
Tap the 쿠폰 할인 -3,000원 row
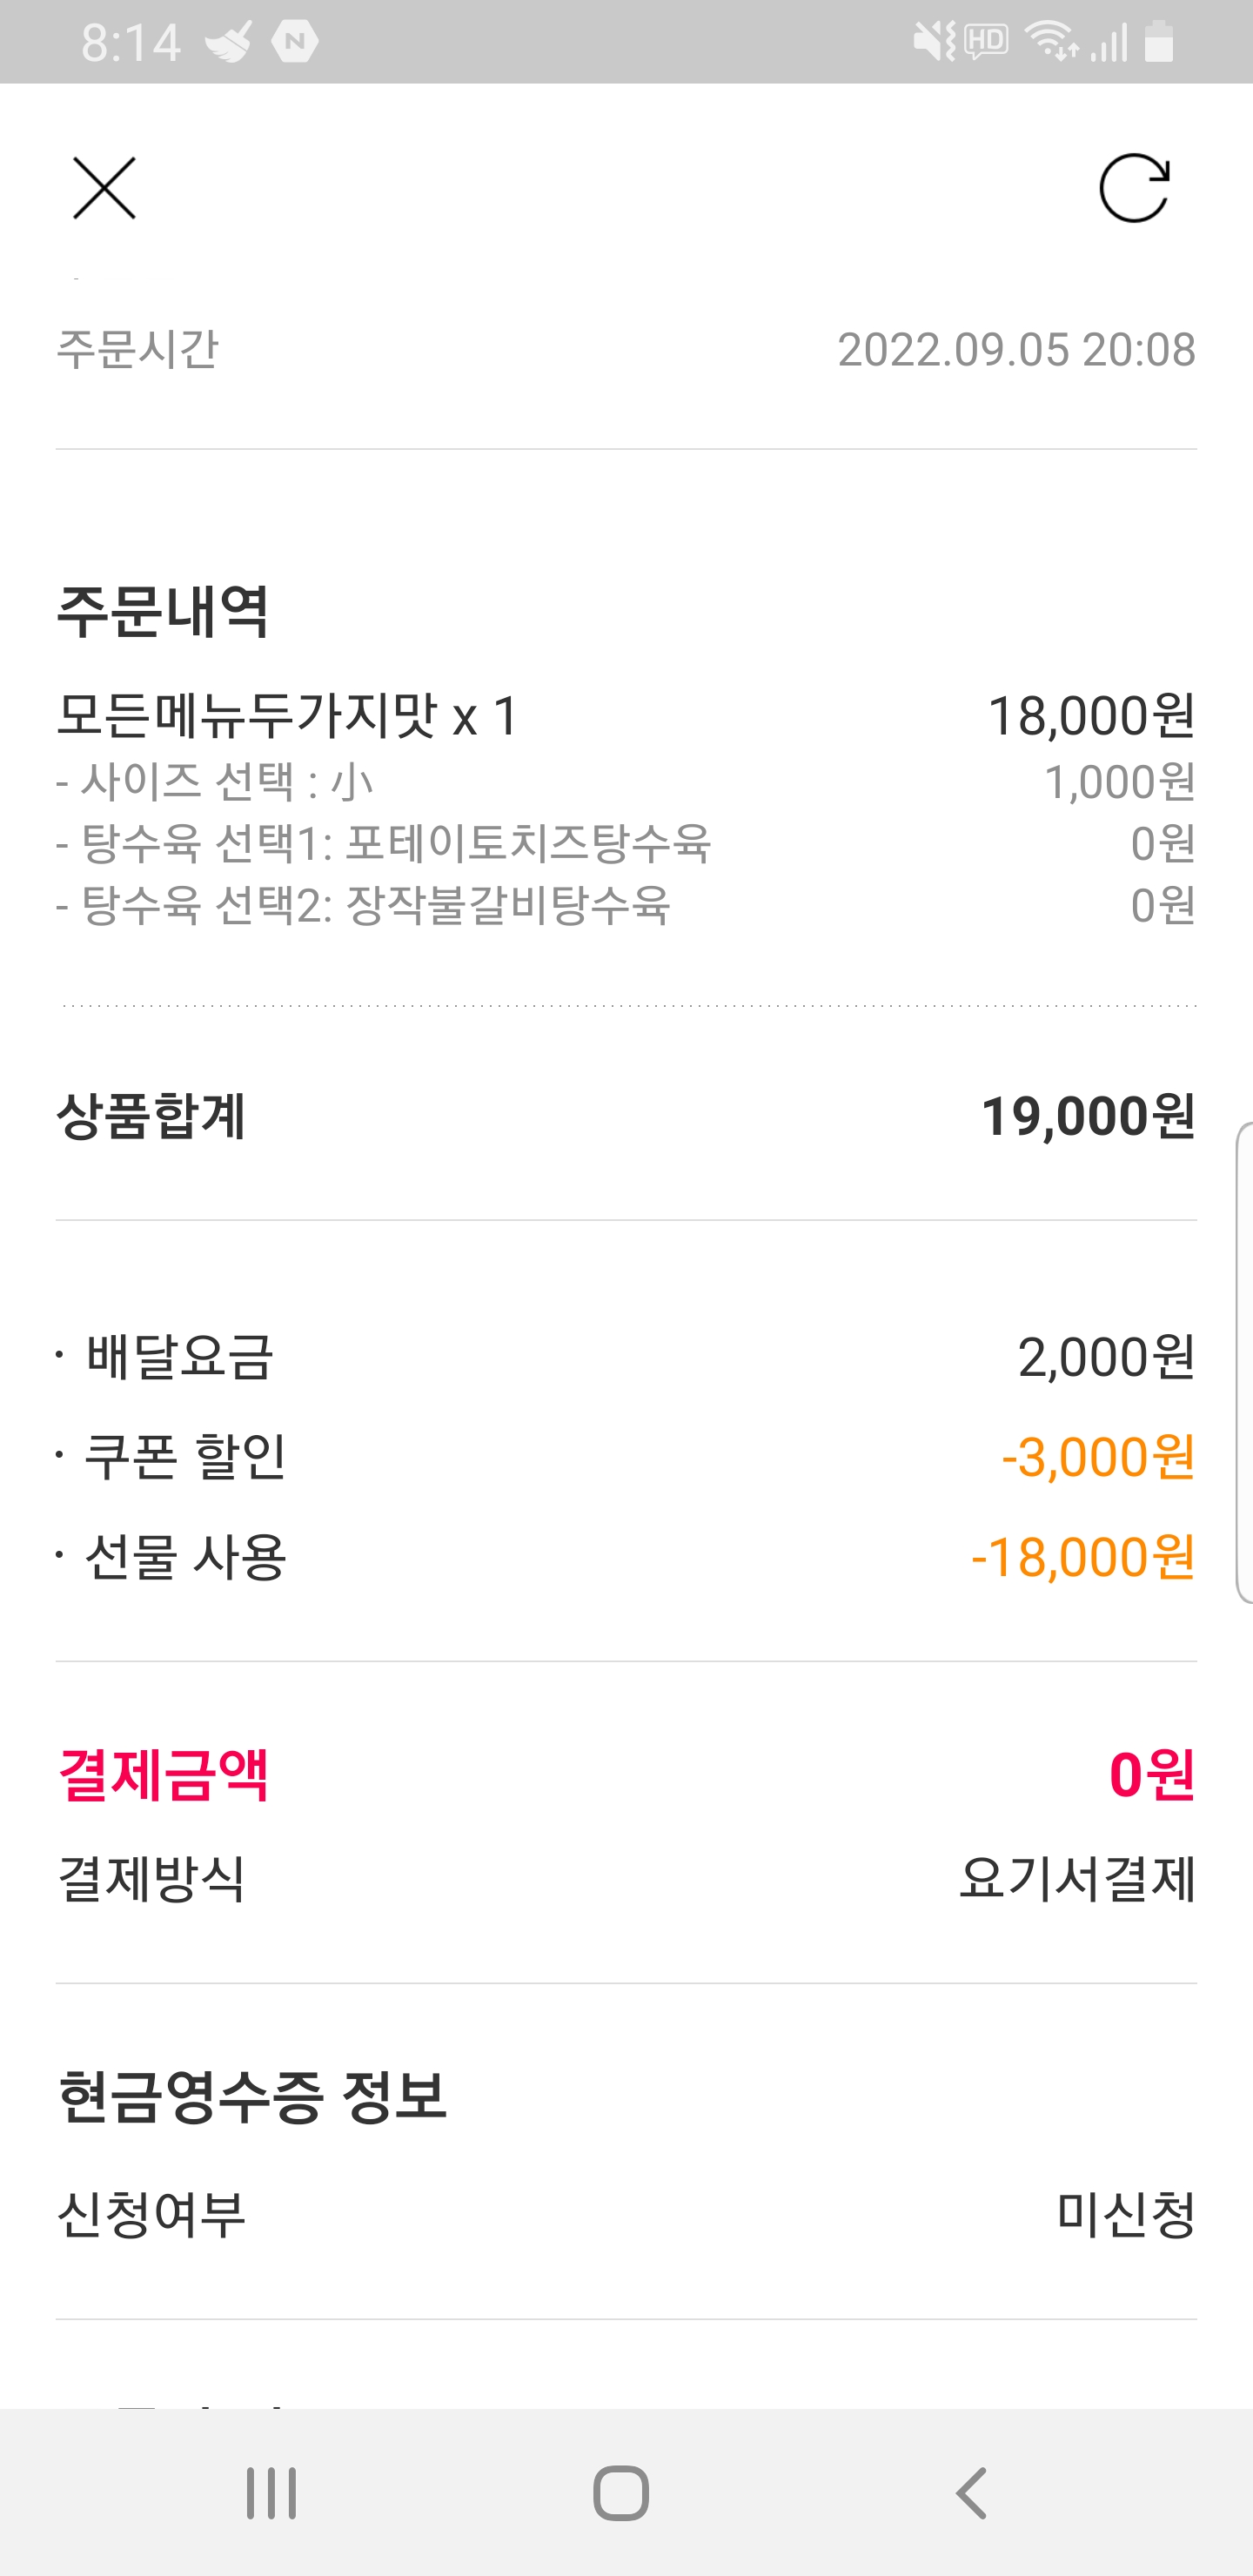626,1456
